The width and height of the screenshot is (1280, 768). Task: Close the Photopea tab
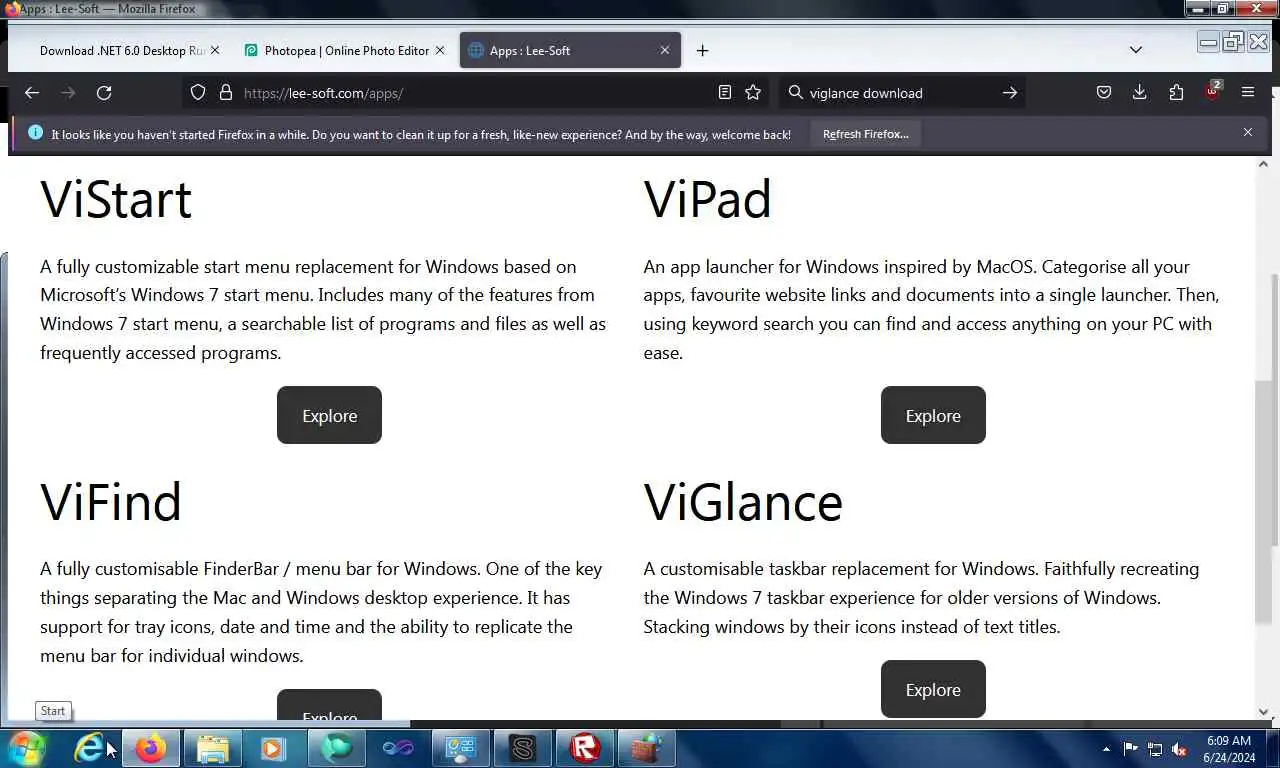[440, 51]
